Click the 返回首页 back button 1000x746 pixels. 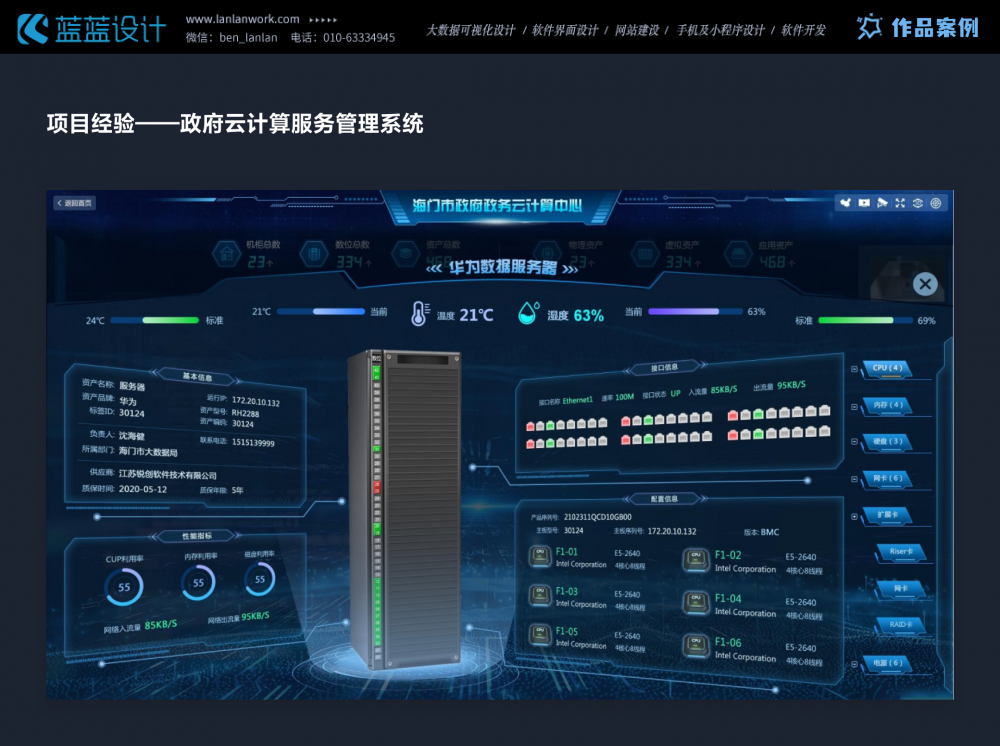[75, 203]
